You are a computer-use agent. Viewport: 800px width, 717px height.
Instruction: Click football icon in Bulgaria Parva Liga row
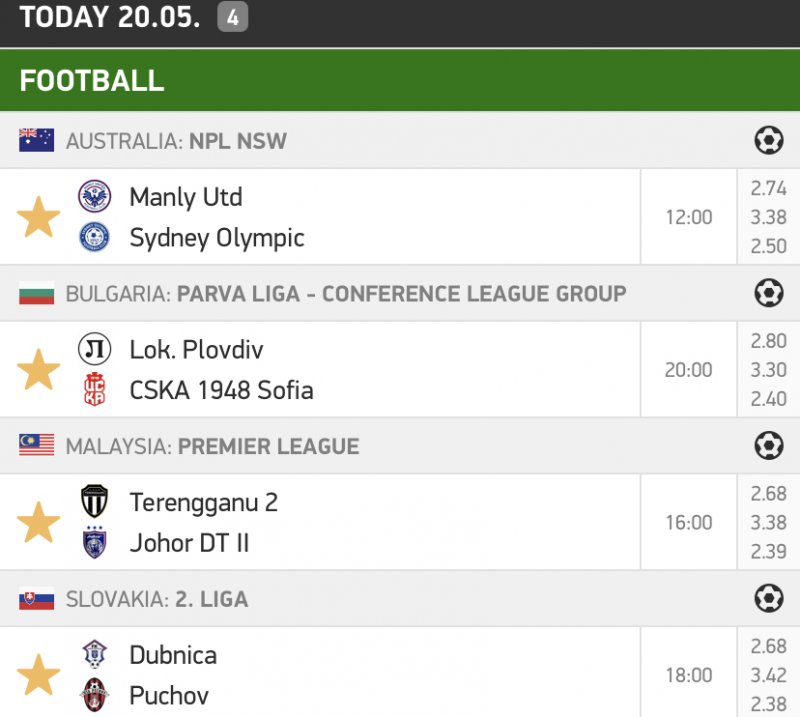[x=768, y=294]
